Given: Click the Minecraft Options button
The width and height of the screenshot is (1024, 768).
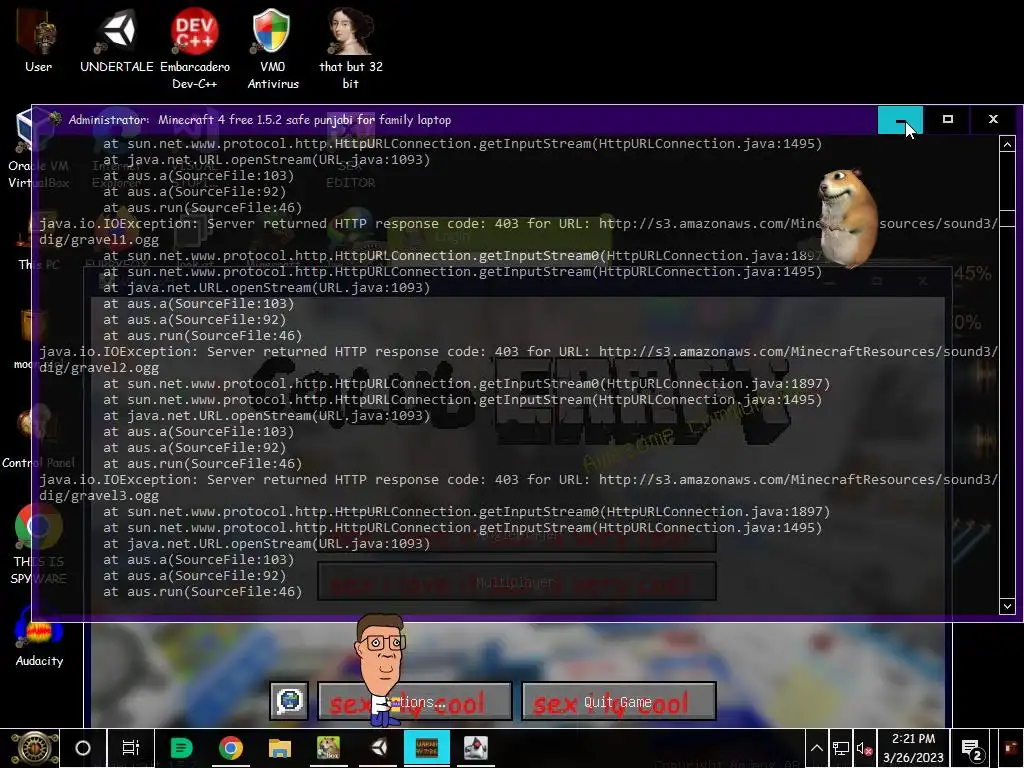Looking at the screenshot, I should [x=415, y=702].
